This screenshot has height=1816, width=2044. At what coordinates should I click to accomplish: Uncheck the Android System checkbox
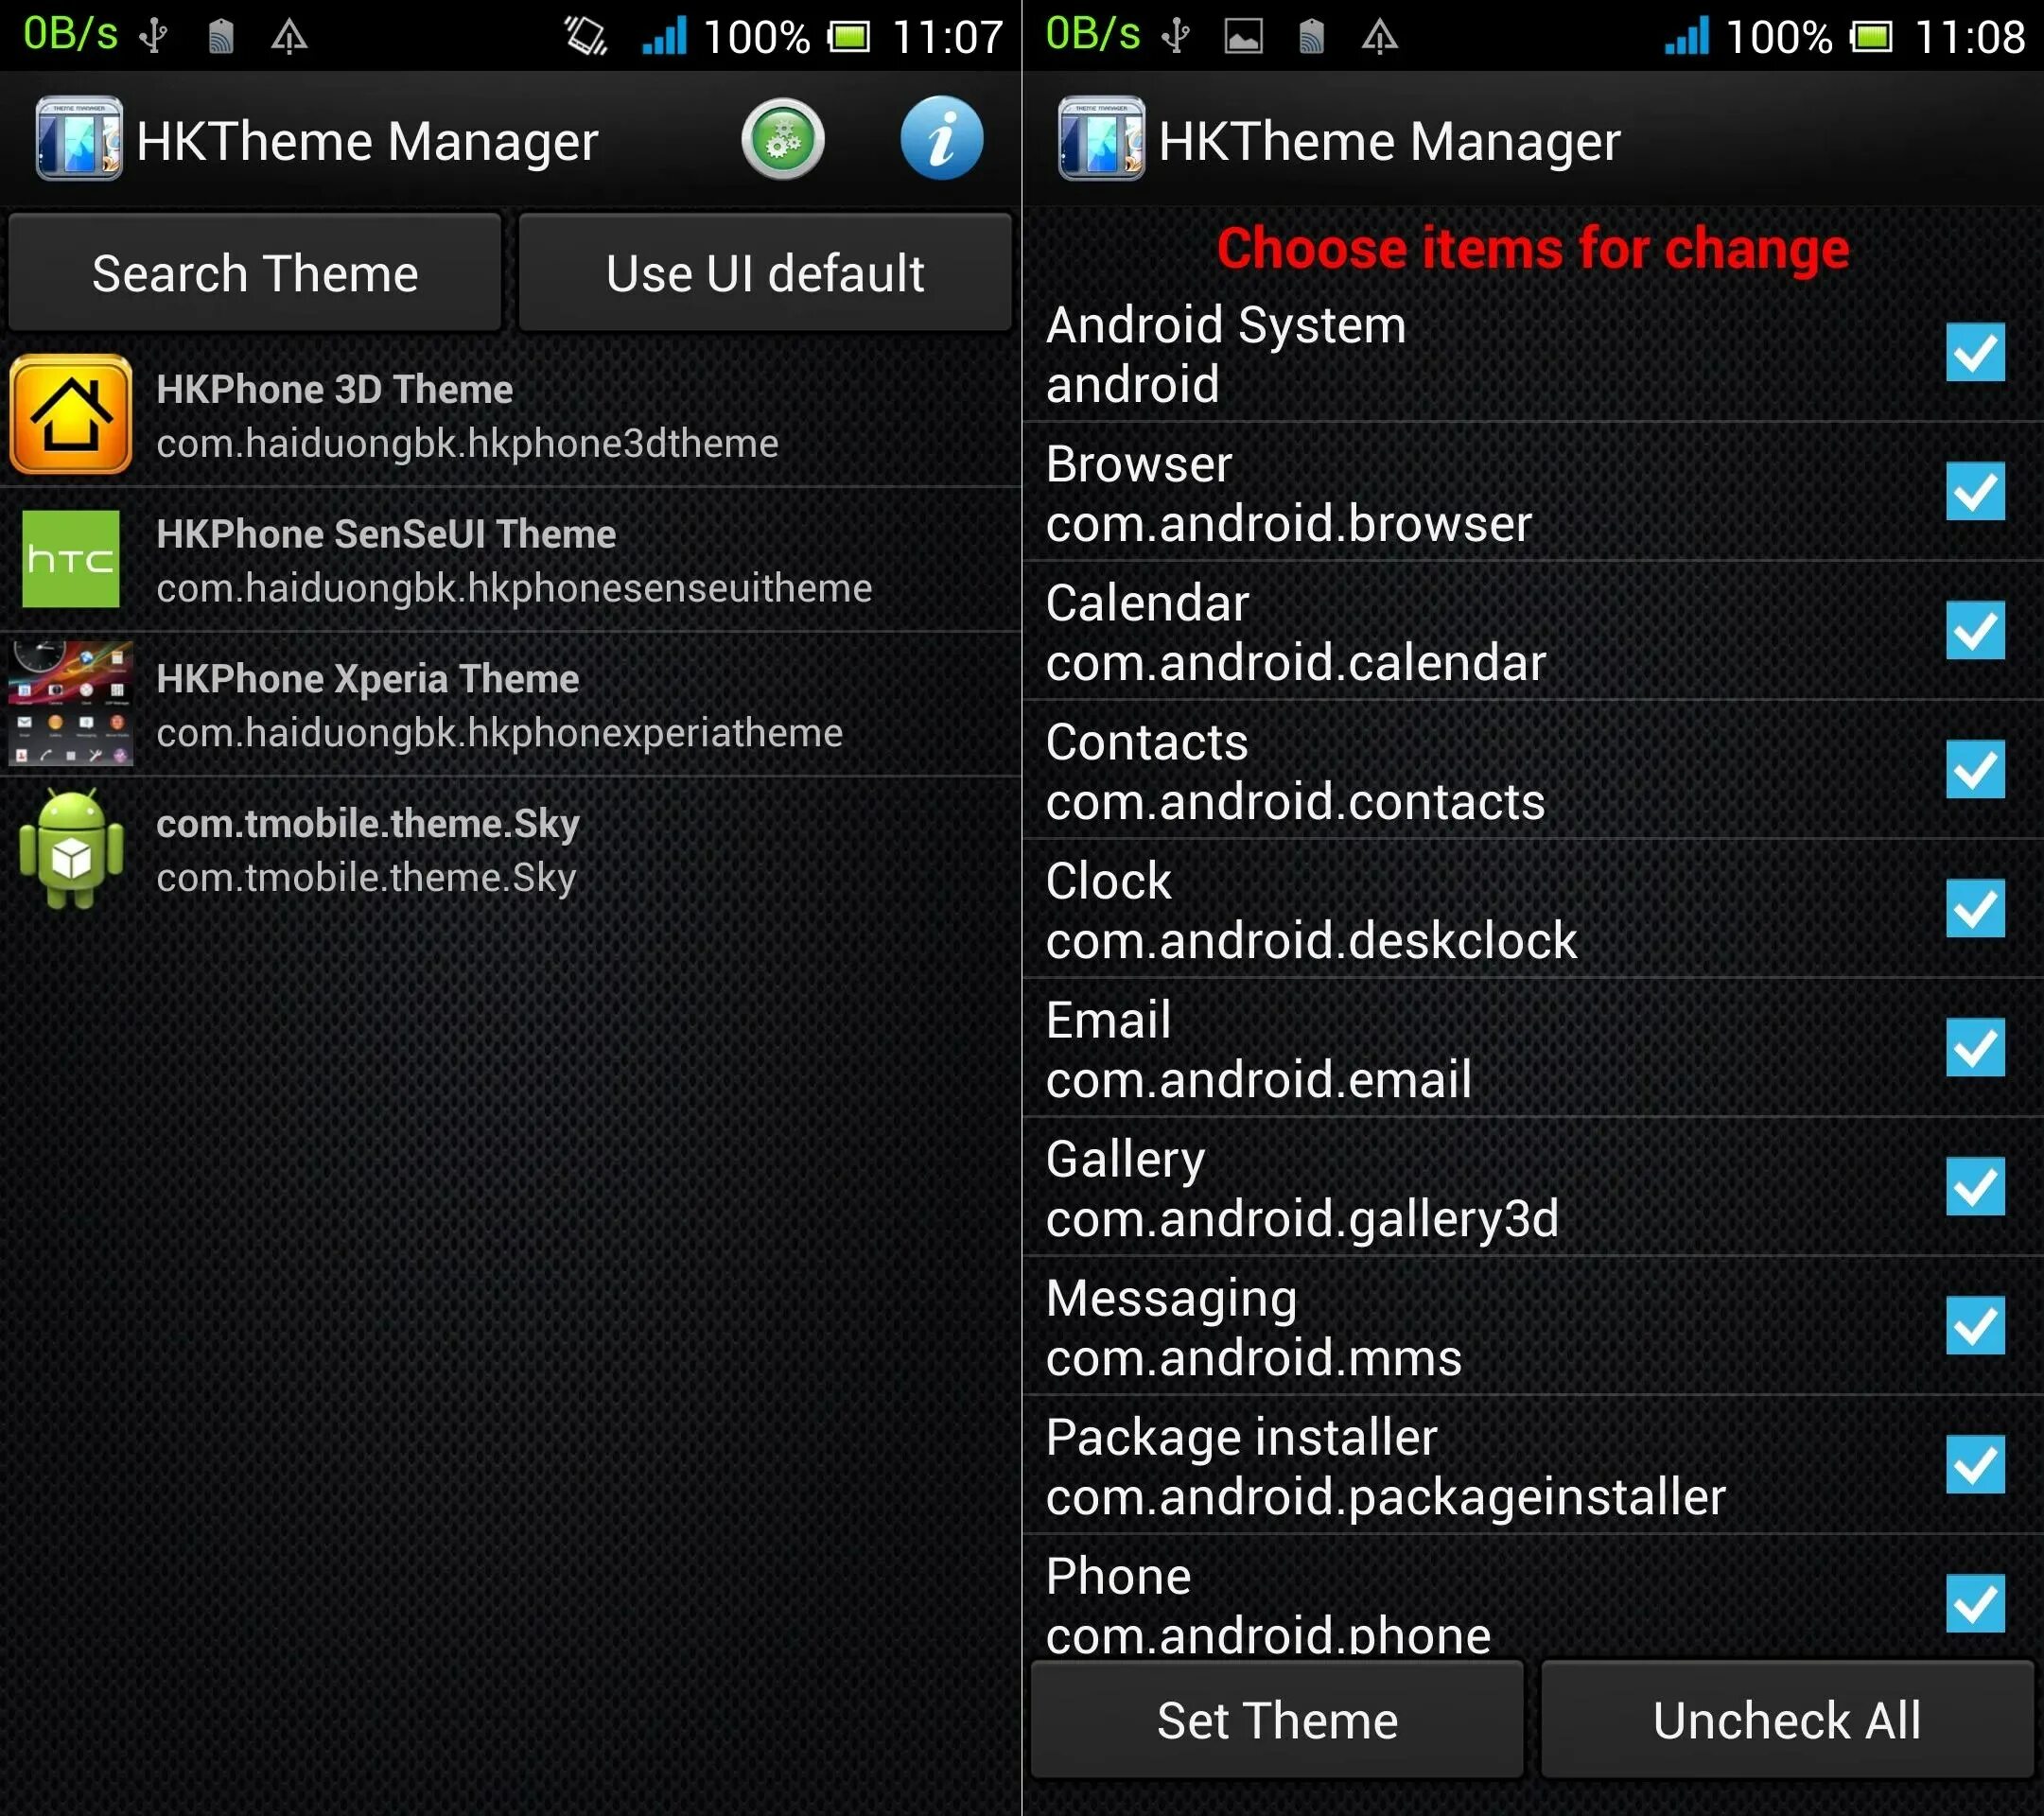pyautogui.click(x=1974, y=353)
